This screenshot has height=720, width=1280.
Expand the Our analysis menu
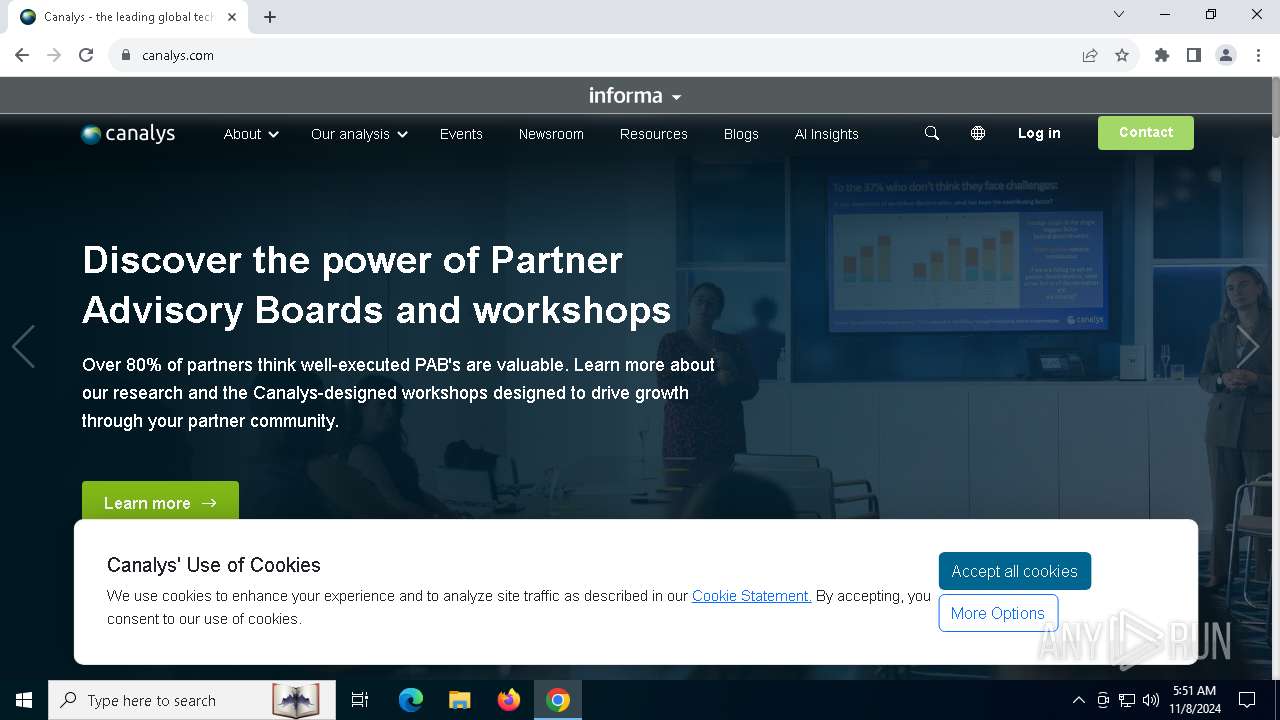[359, 134]
